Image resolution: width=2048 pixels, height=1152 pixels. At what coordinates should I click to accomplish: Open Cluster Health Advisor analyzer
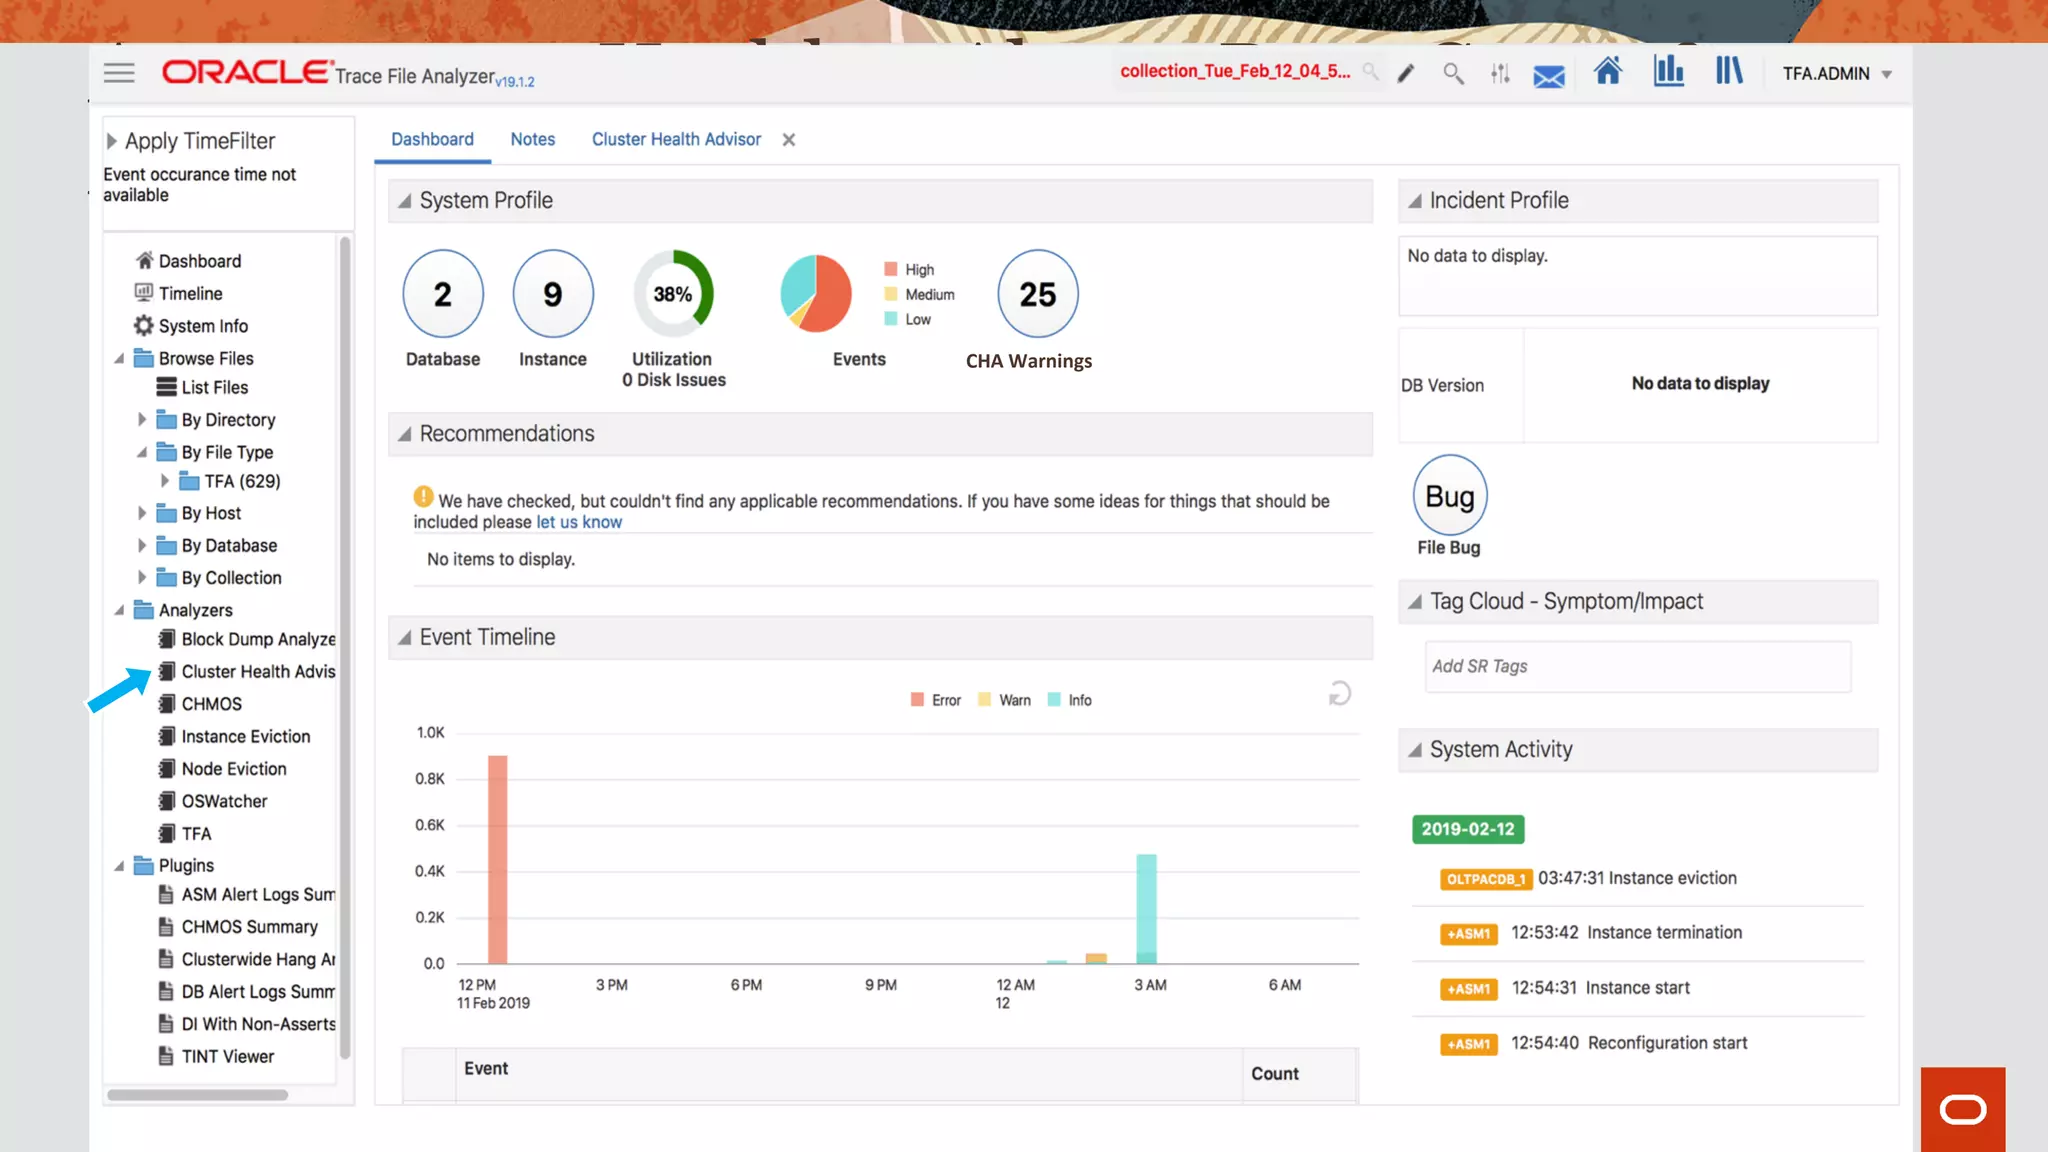click(247, 671)
